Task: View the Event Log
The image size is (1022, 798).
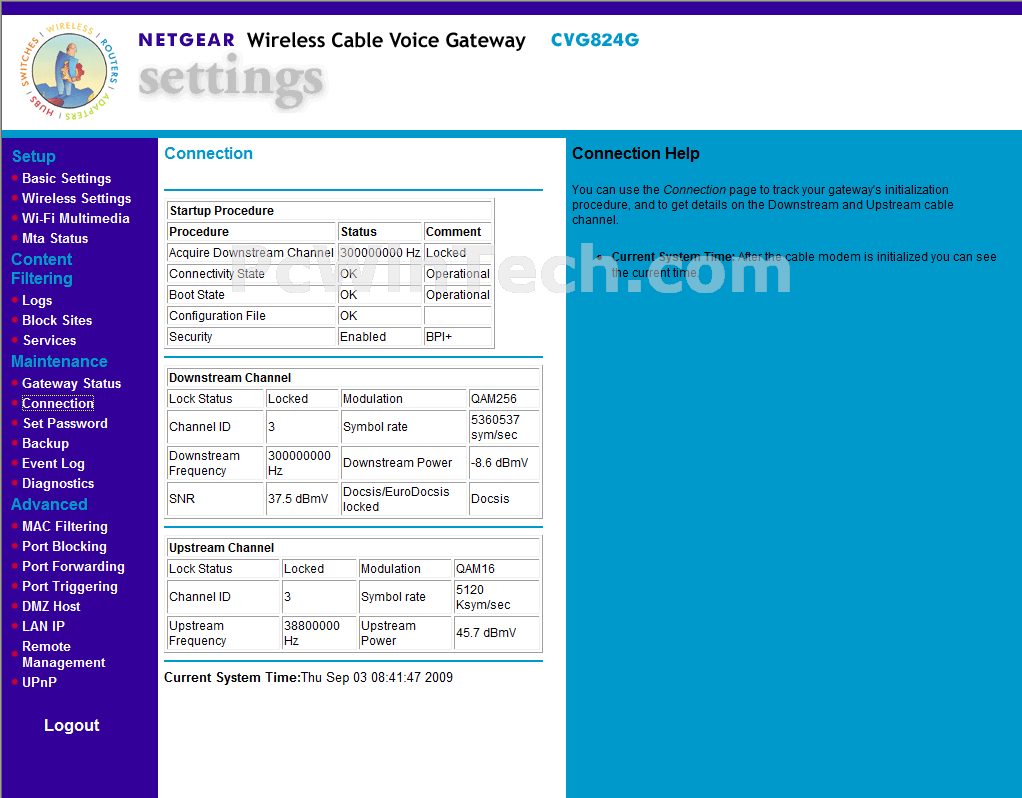Action: click(x=53, y=464)
